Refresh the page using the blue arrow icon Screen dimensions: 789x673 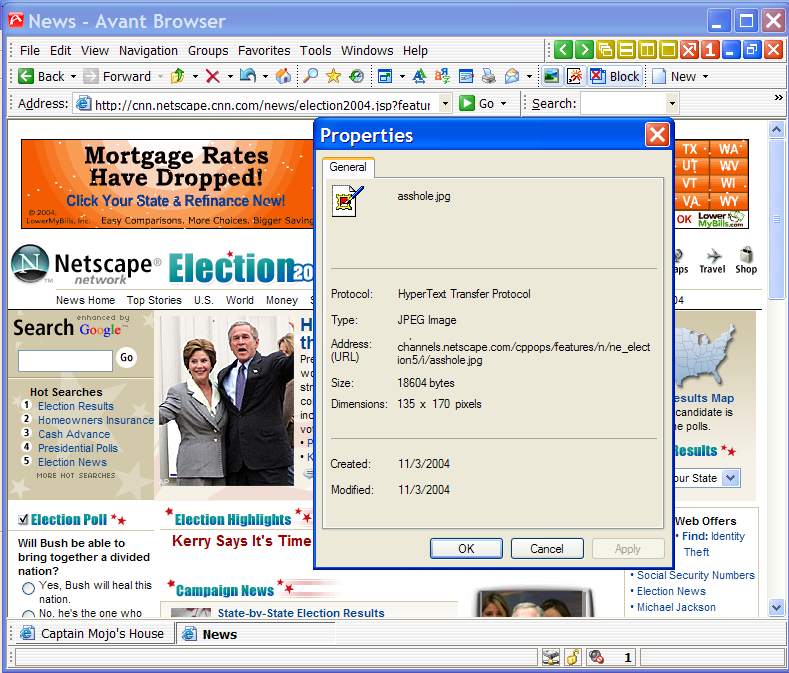tap(248, 76)
